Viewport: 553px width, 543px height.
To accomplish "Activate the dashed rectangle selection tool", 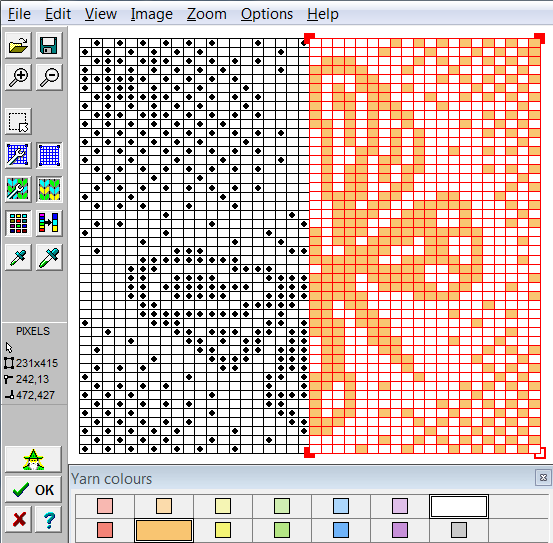I will (18, 122).
